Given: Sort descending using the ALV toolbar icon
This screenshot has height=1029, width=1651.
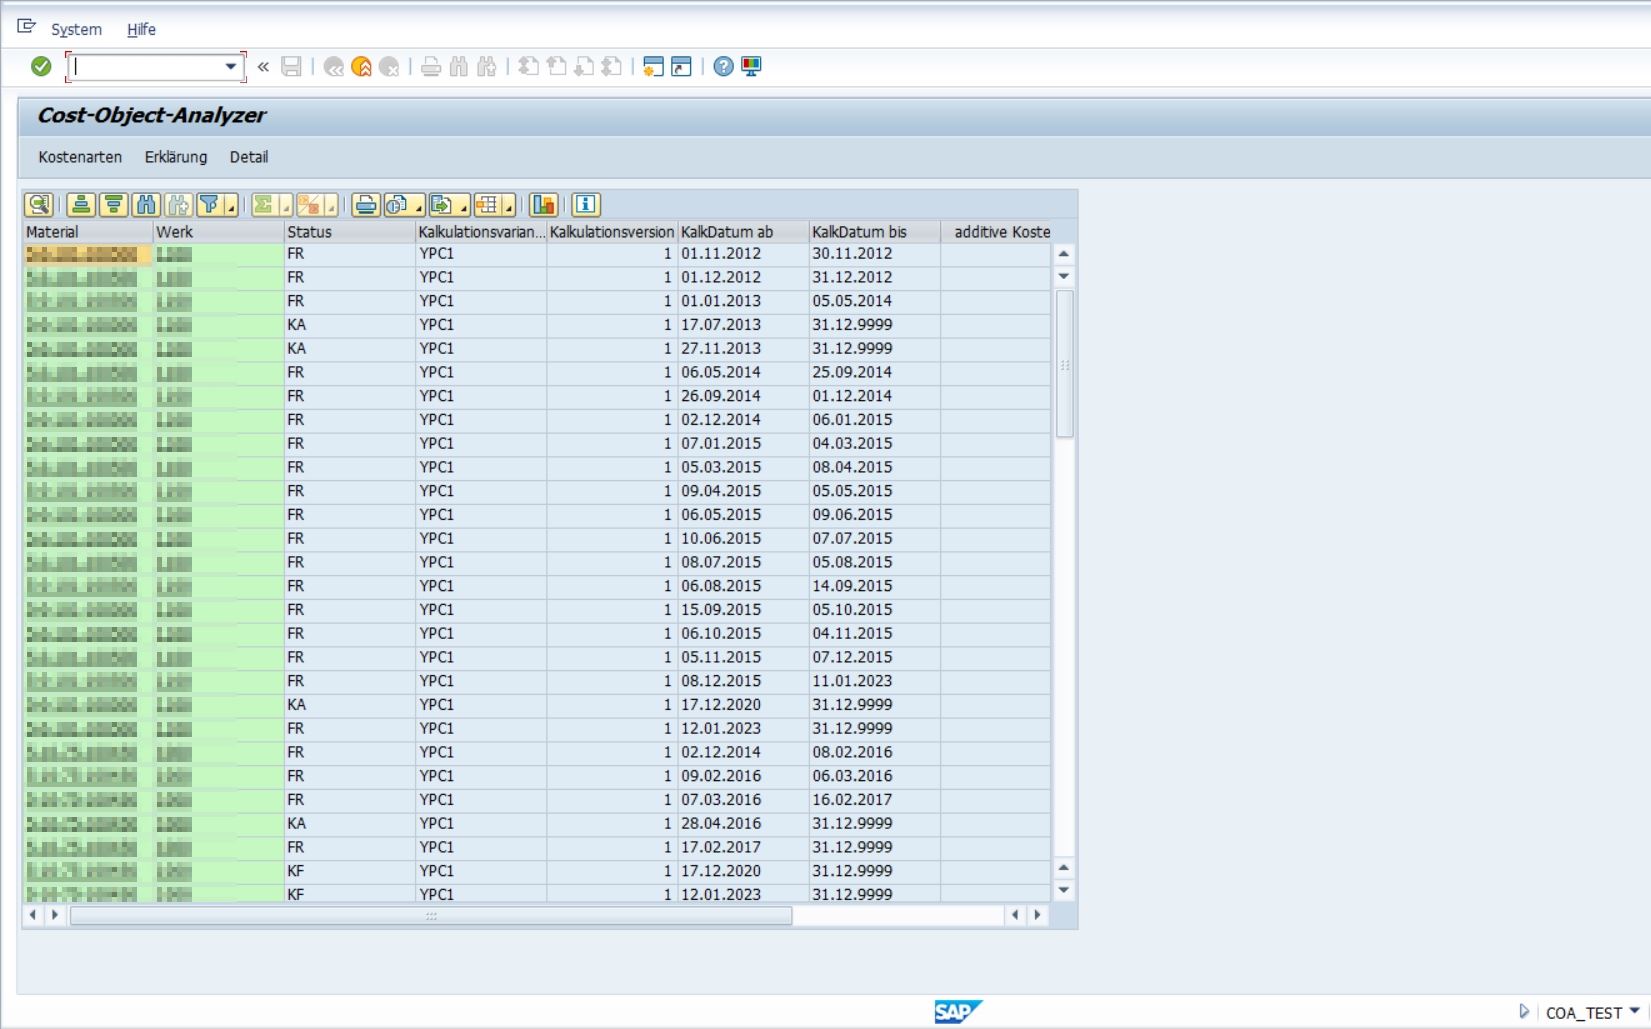Looking at the screenshot, I should tap(114, 205).
